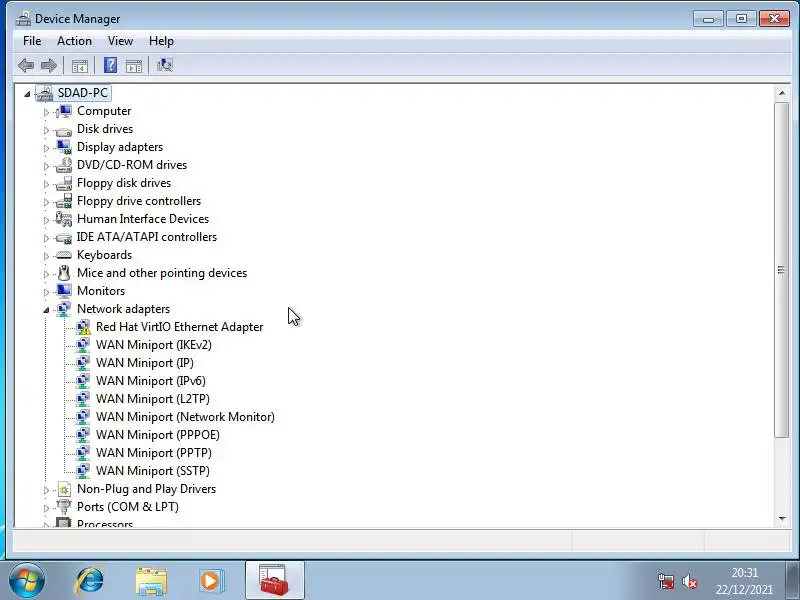
Task: Click the vertical scrollbar thumb
Action: point(782,269)
